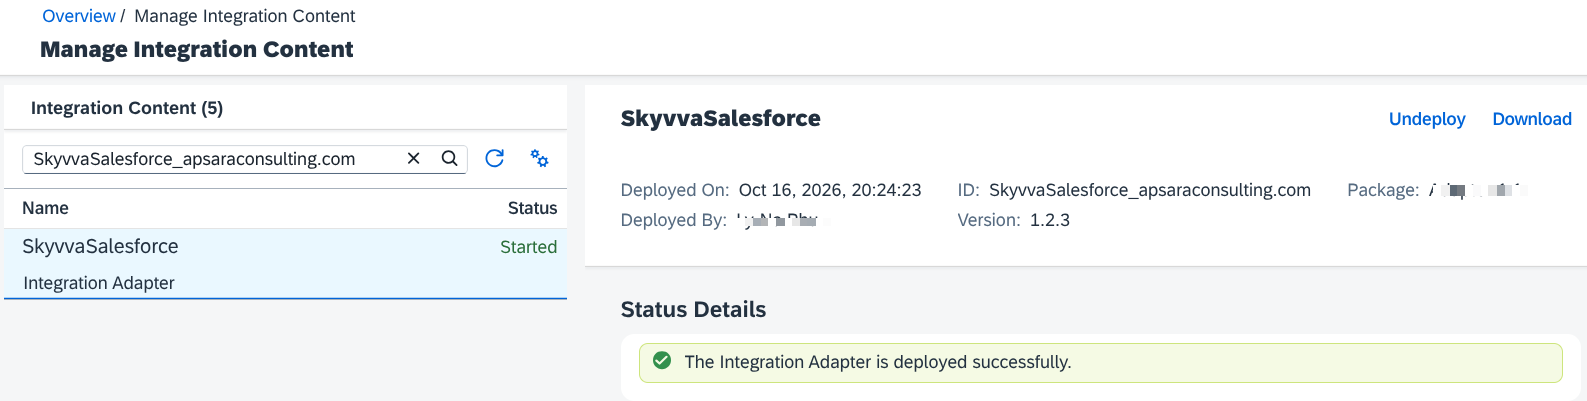
Task: Click the Manage Integration Content breadcrumb text
Action: click(245, 16)
